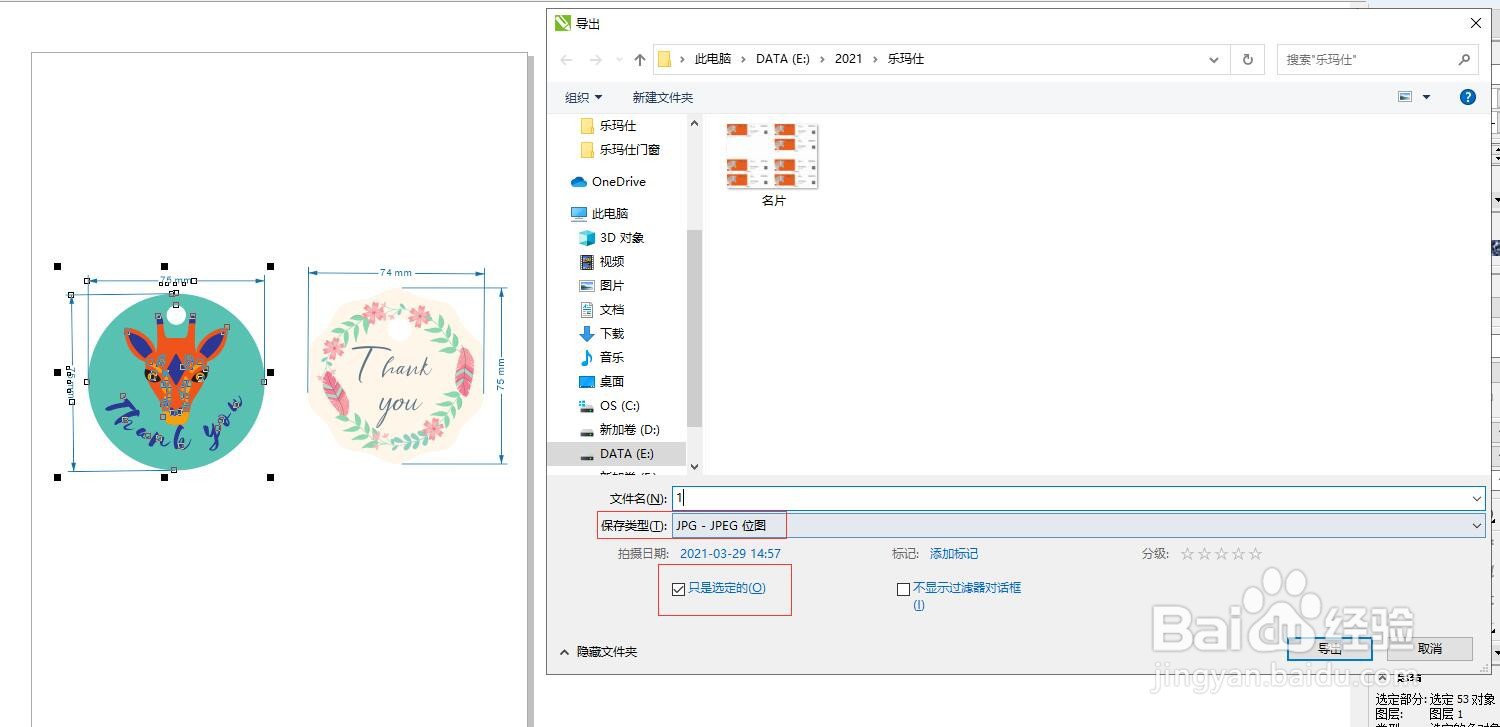
Task: Open the 保存类型 JPG dropdown
Action: 1078,525
